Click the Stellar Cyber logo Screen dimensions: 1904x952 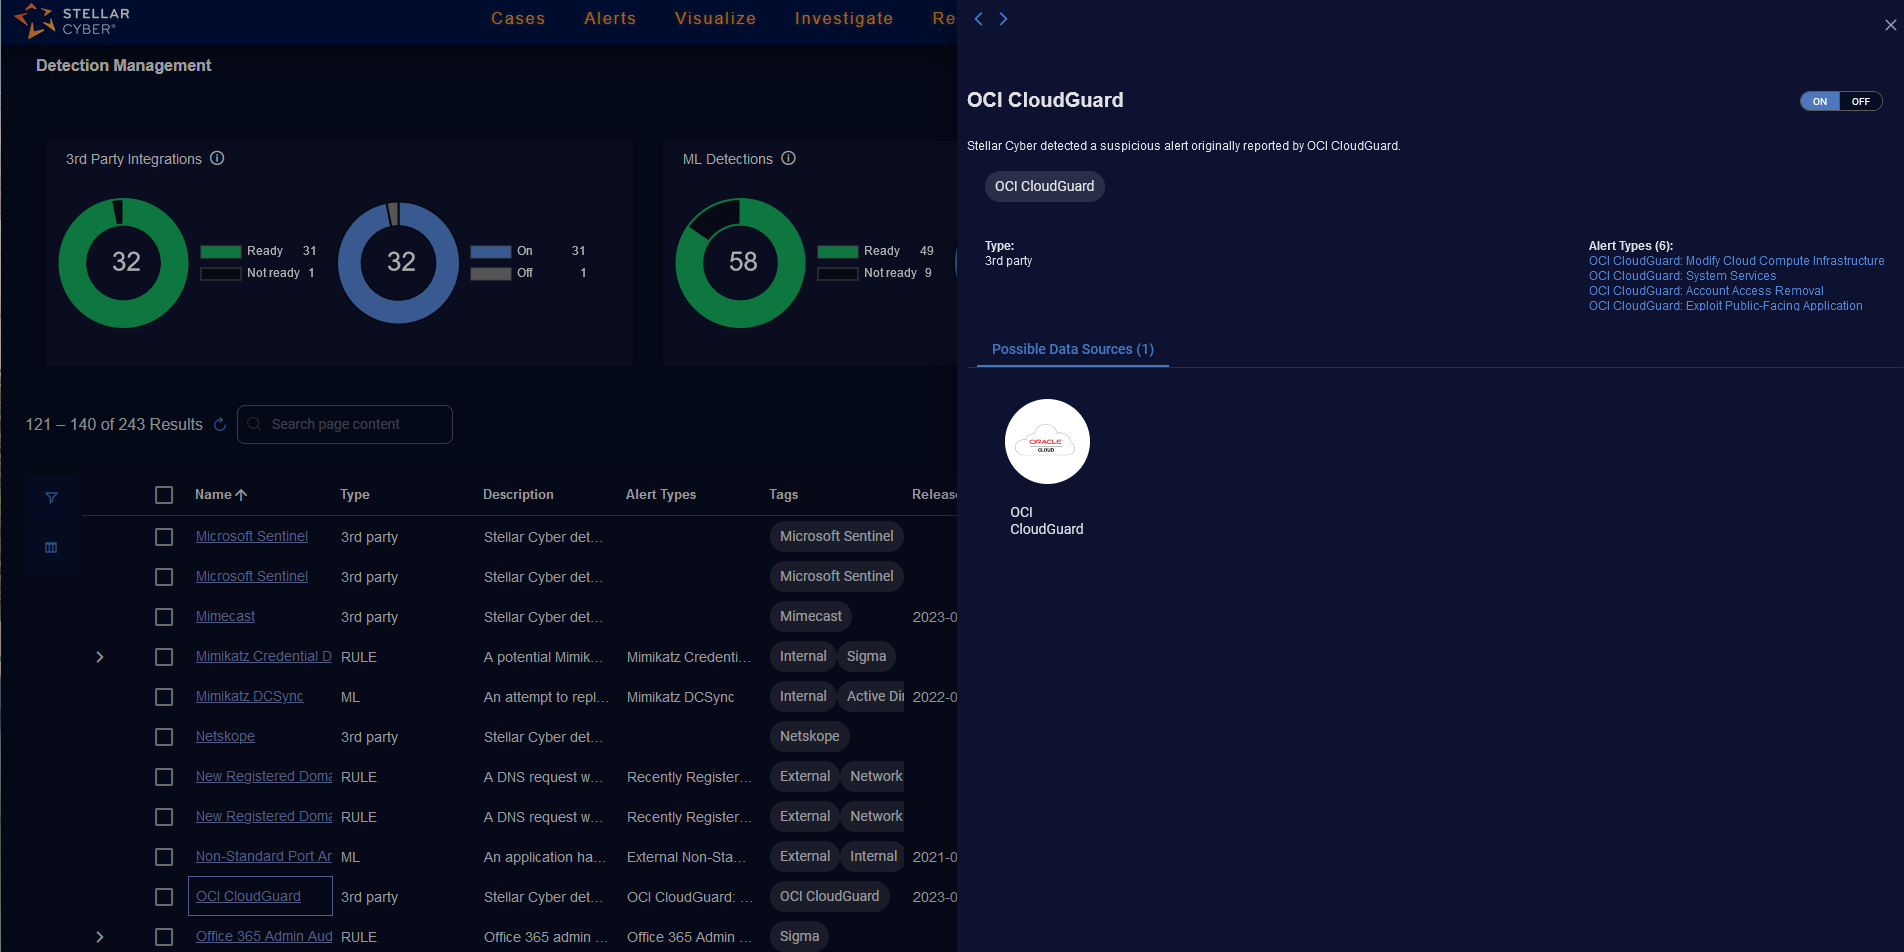[x=72, y=21]
